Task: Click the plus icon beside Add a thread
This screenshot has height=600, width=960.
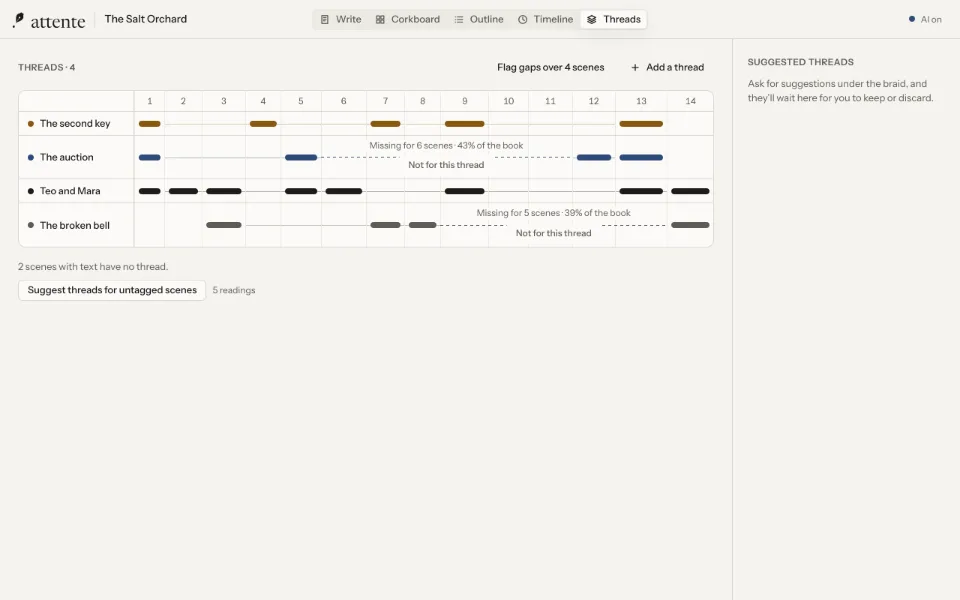Action: click(x=635, y=67)
